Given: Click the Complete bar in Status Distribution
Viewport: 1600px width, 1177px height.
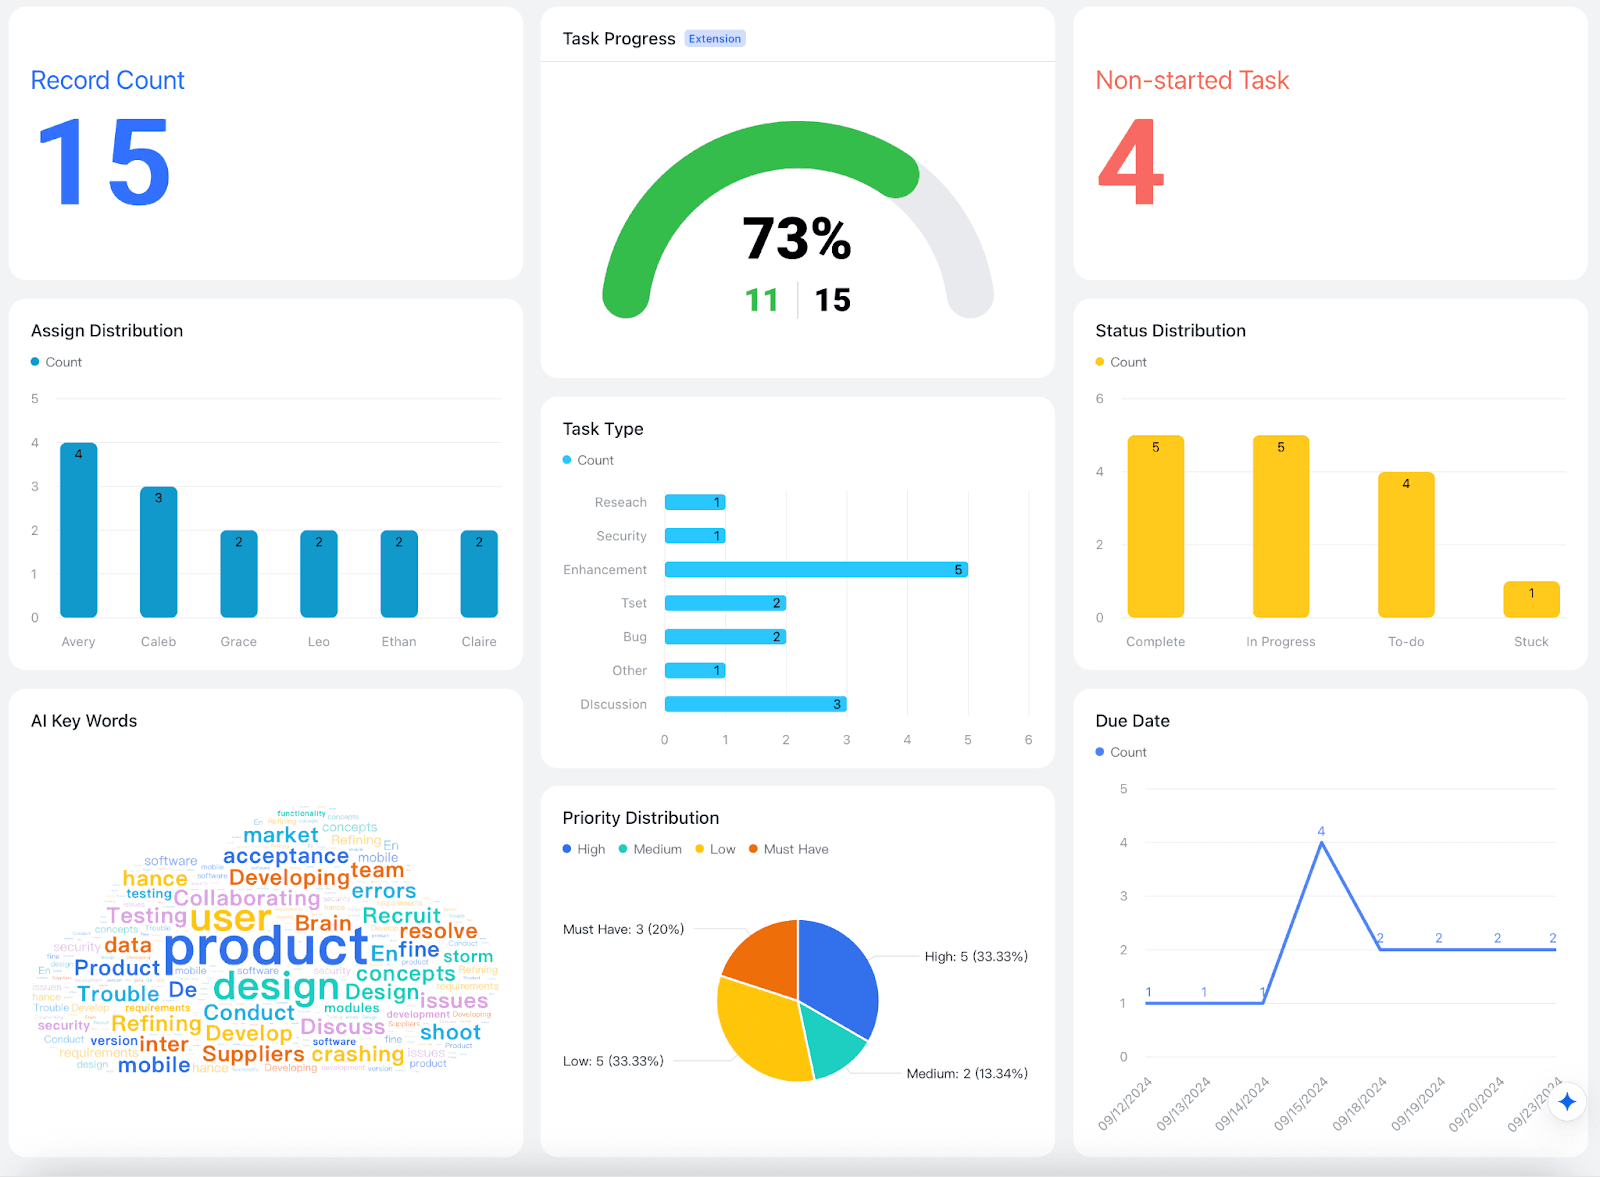Looking at the screenshot, I should pyautogui.click(x=1156, y=526).
